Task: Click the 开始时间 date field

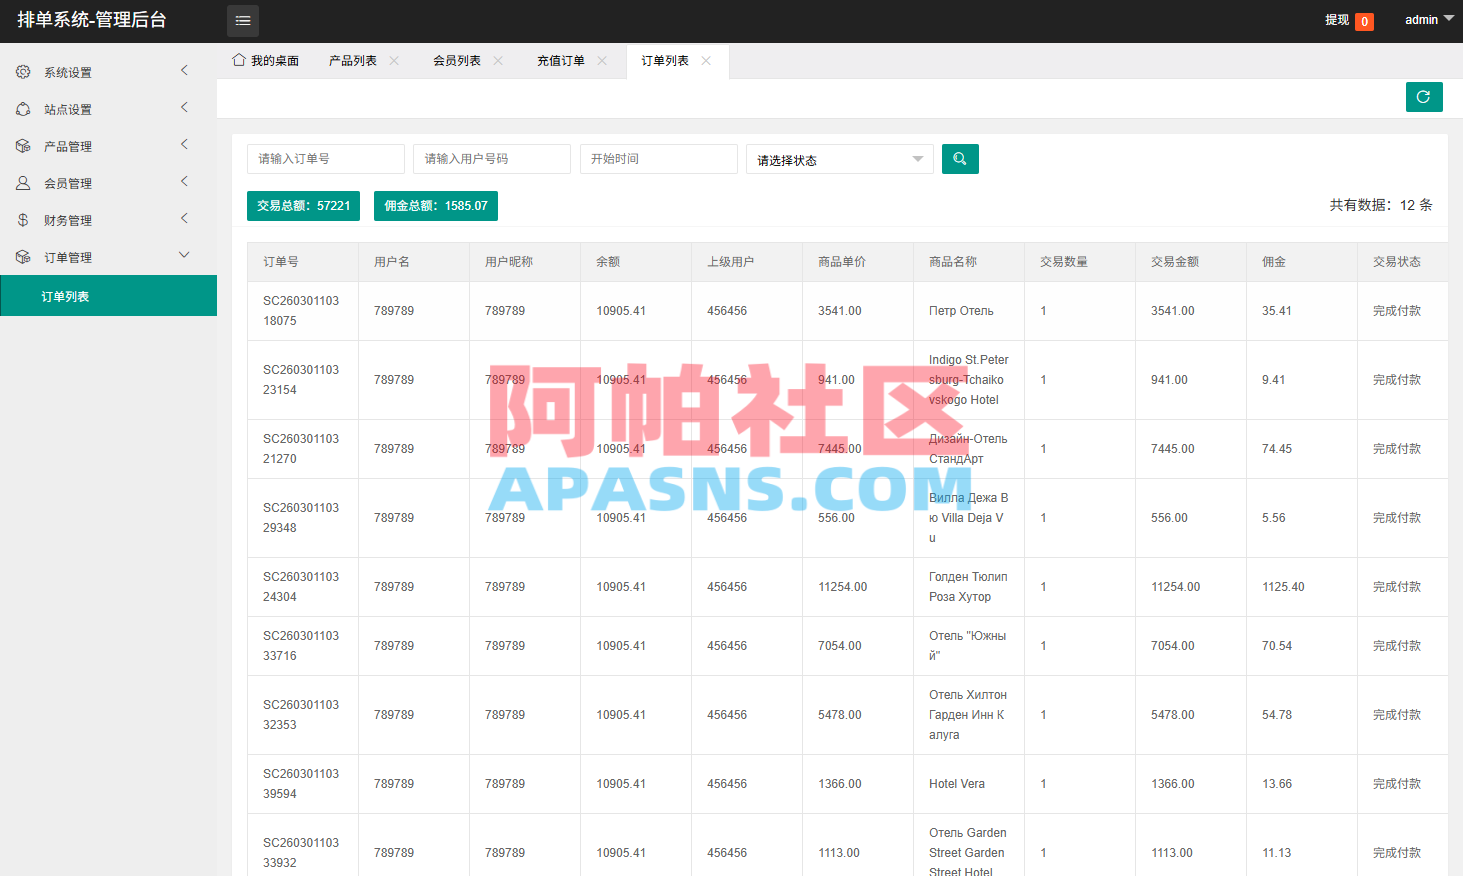Action: coord(659,159)
